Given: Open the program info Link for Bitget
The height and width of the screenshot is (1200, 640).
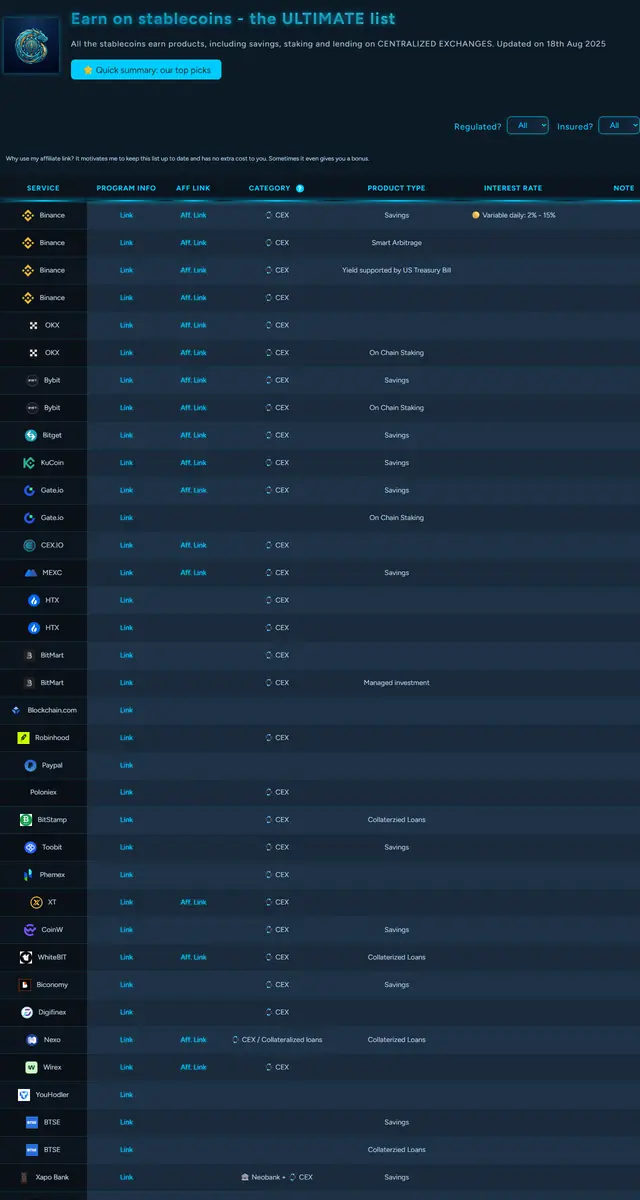Looking at the screenshot, I should (x=126, y=435).
